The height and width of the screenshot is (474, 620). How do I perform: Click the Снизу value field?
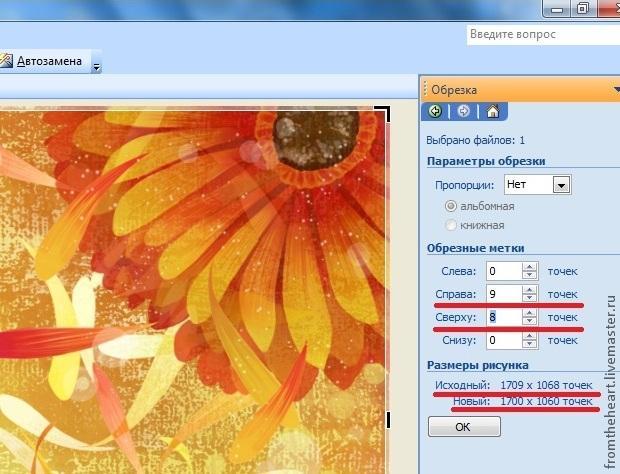tap(504, 340)
